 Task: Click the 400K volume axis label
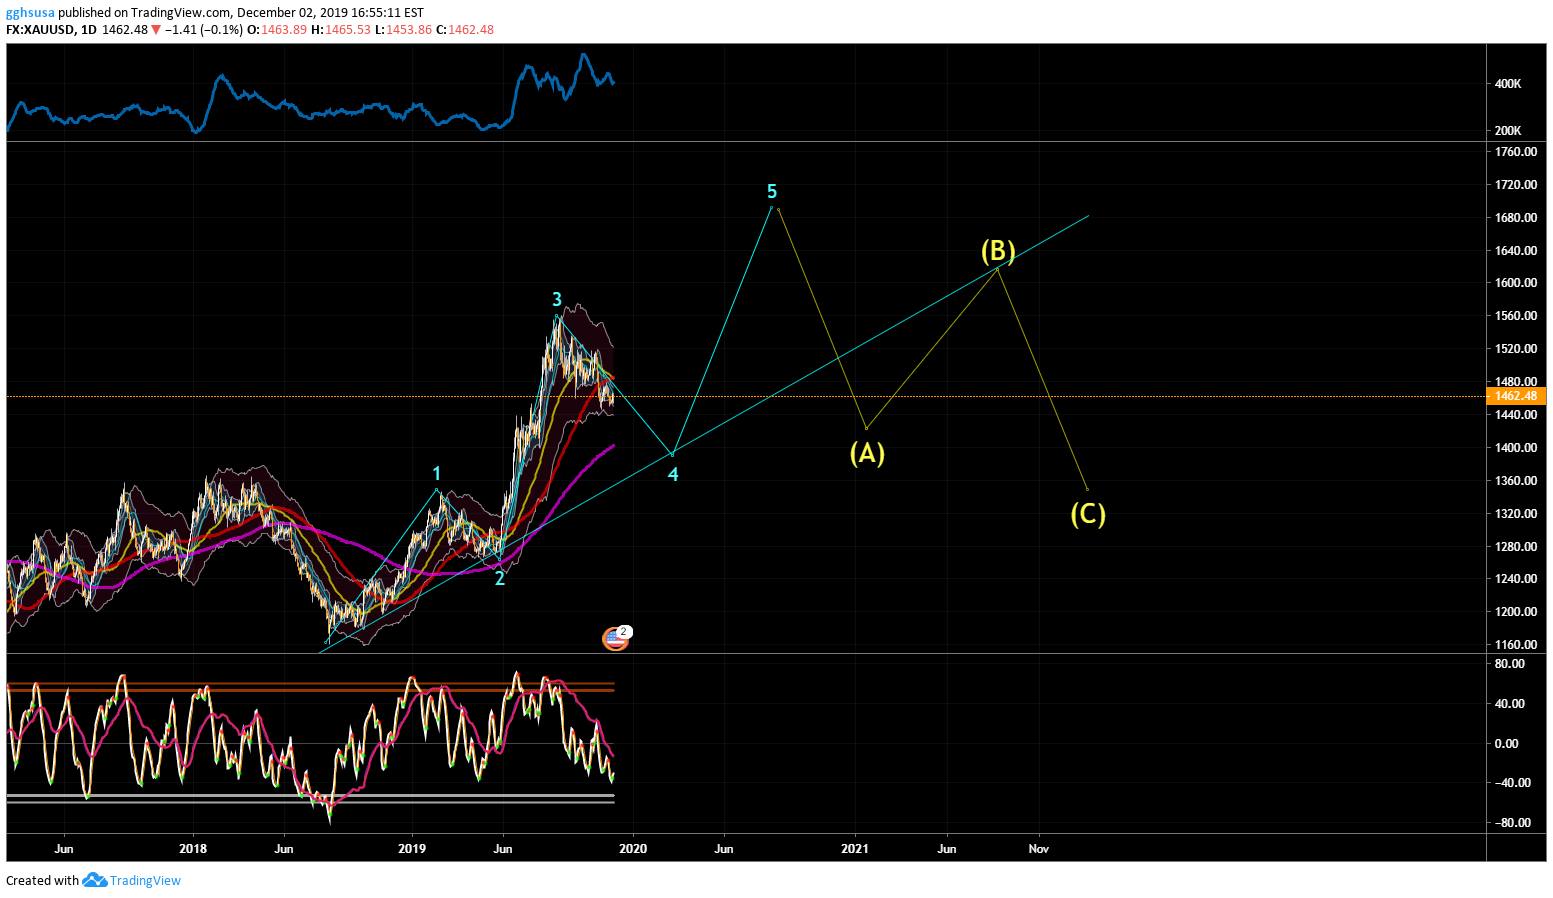point(1508,84)
